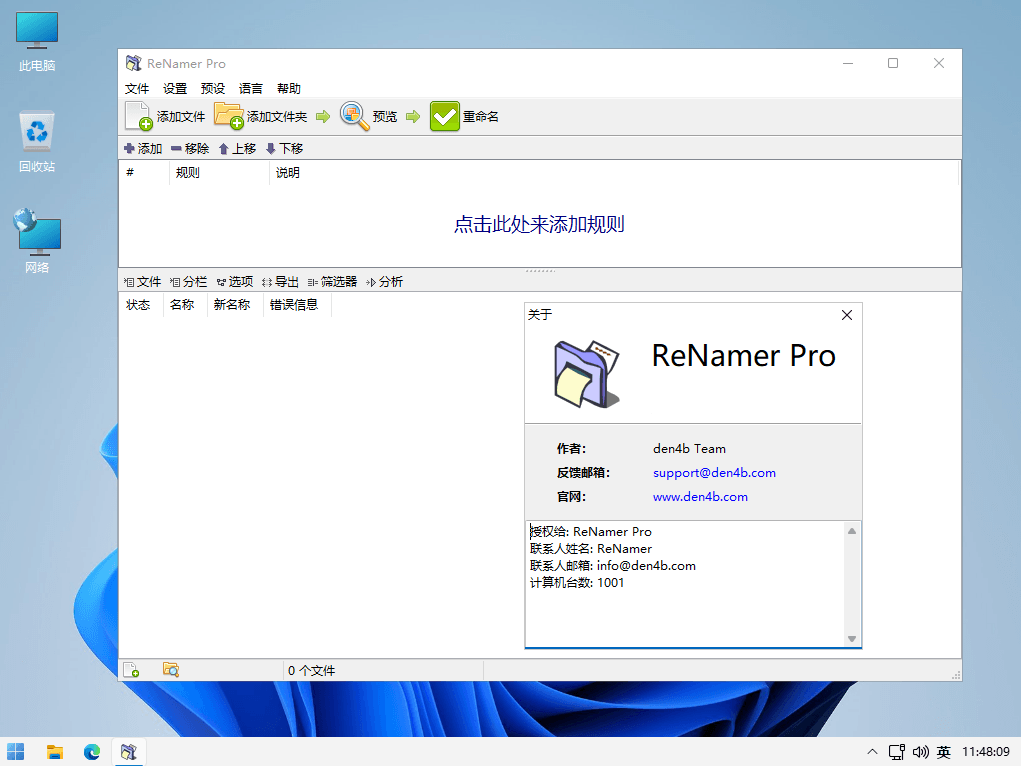Click the 英 input method indicator
The width and height of the screenshot is (1021, 766).
pos(944,752)
